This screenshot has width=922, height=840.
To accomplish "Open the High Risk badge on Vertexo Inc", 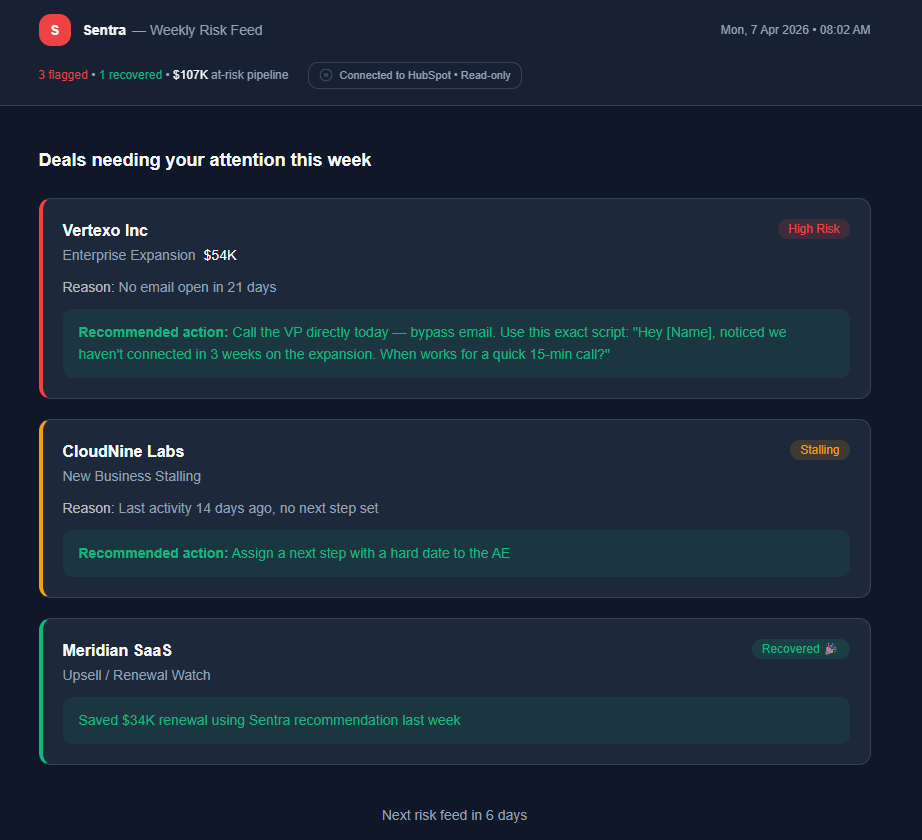I will click(813, 229).
